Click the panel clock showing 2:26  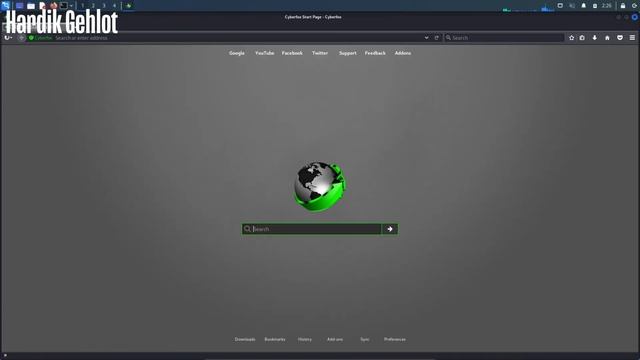point(607,6)
